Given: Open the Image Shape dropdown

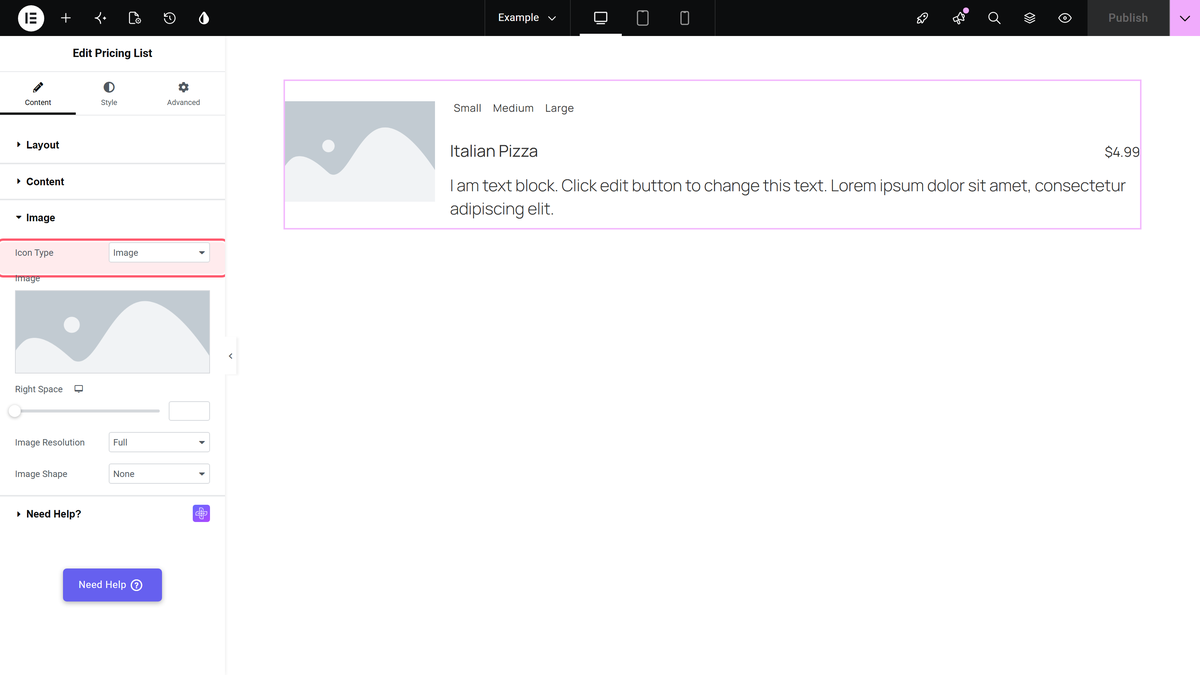Looking at the screenshot, I should tap(159, 474).
